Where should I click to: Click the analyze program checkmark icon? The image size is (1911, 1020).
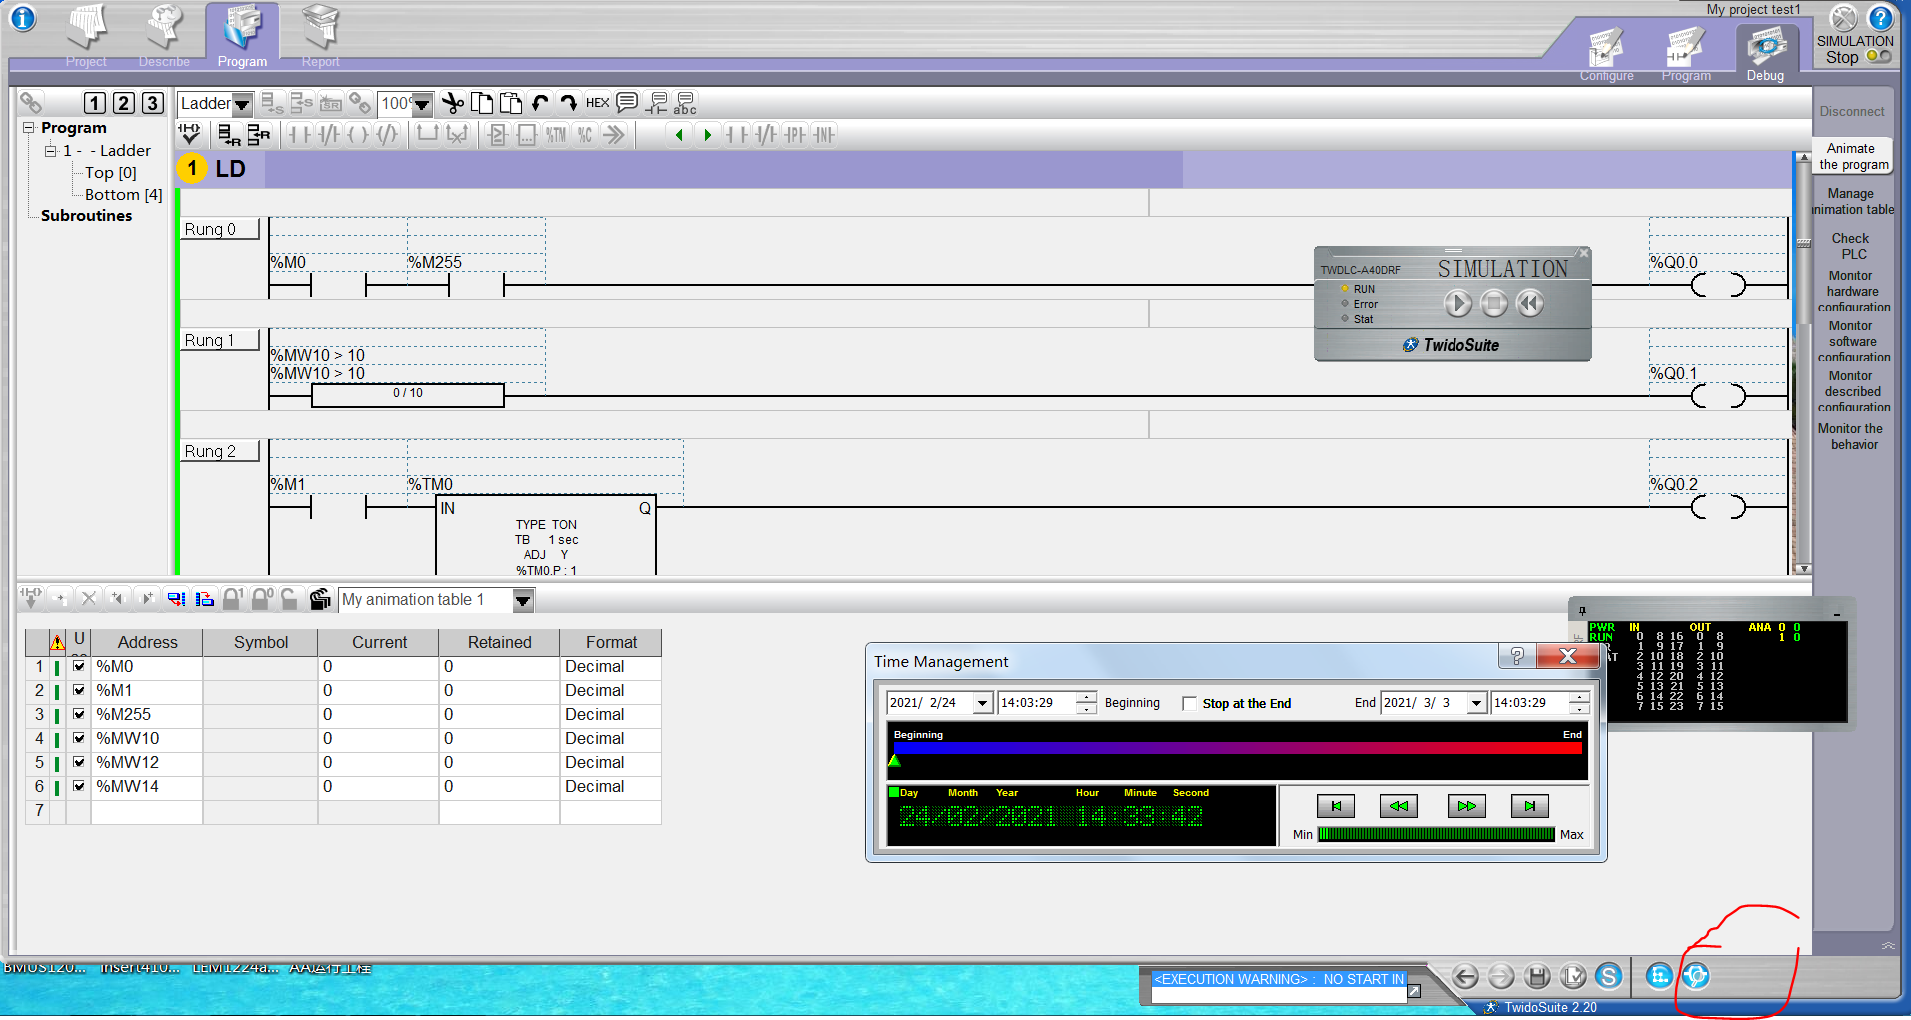click(189, 134)
